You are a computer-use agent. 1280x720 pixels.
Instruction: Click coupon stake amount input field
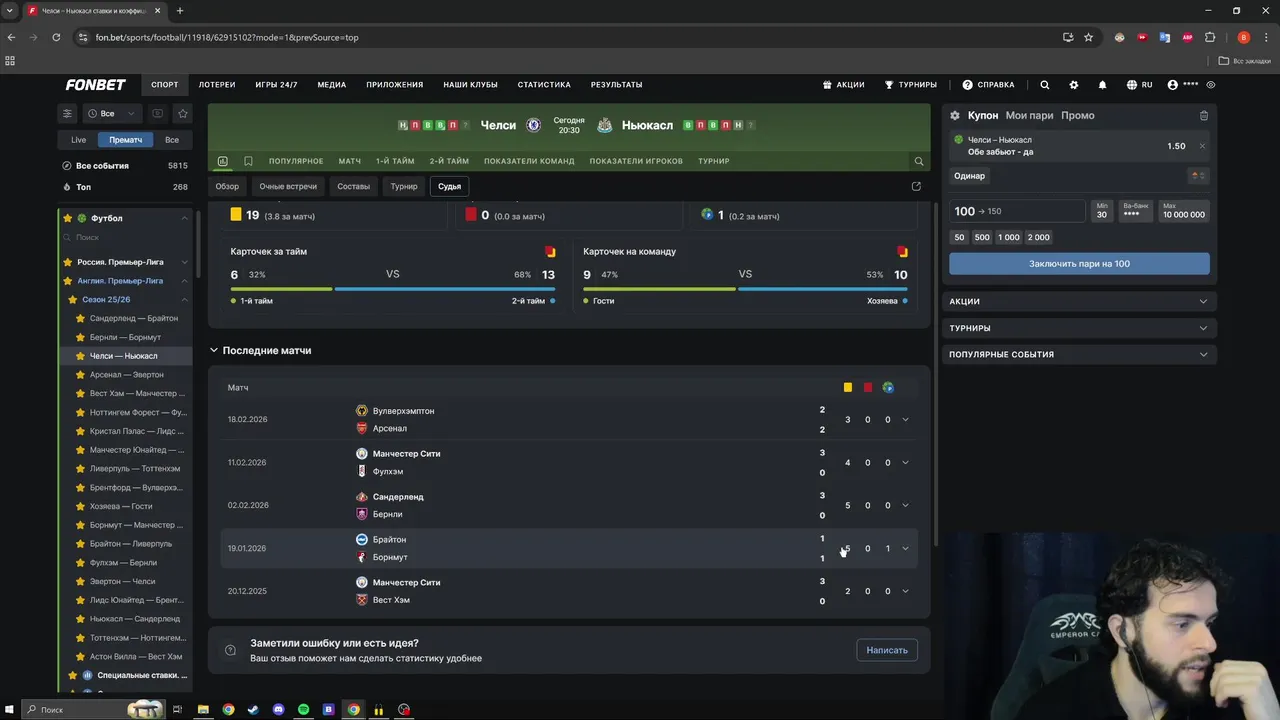[1017, 211]
